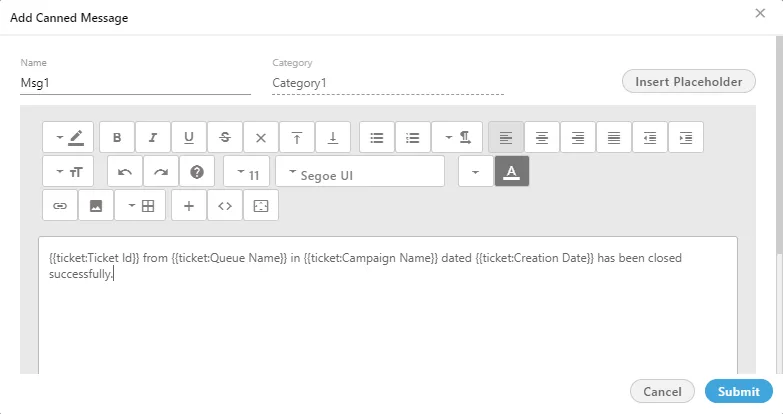Open the Segoe UI font dropdown
783x414 pixels.
click(360, 171)
